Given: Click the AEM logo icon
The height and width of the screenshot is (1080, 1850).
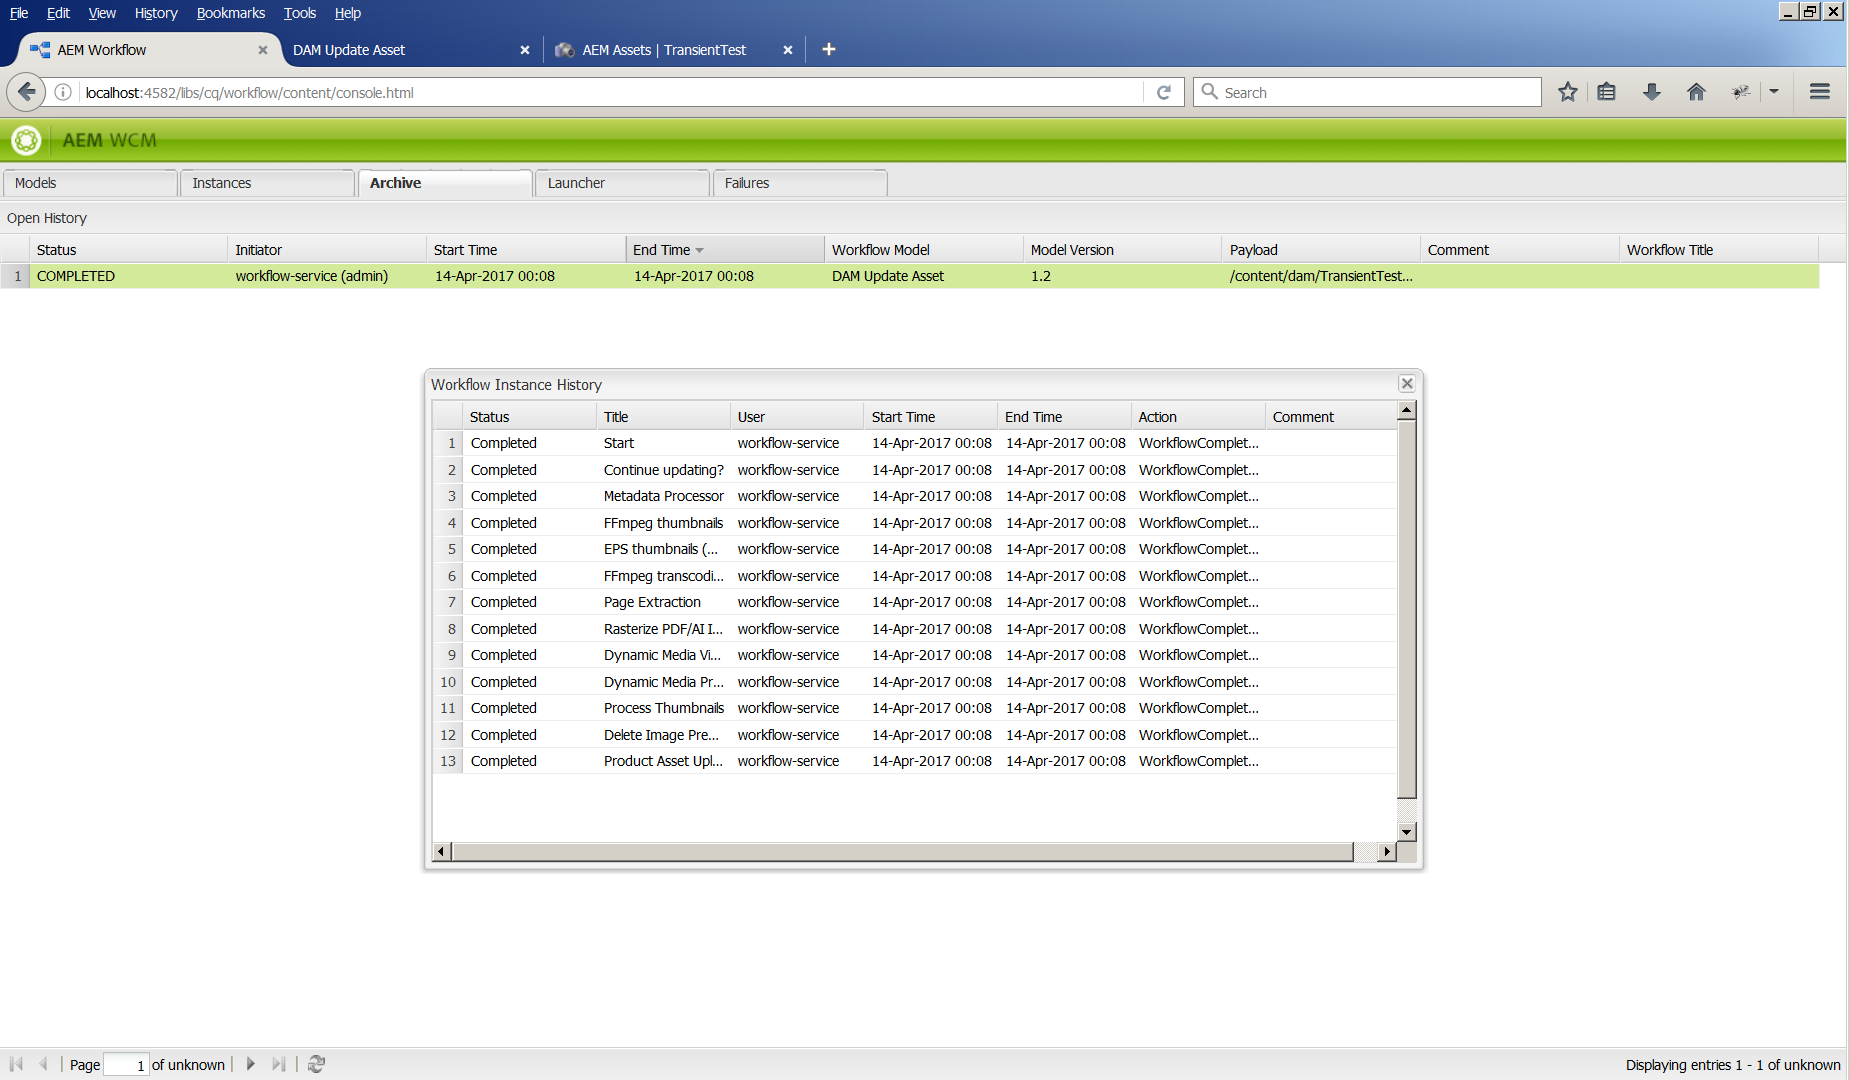Looking at the screenshot, I should [x=26, y=140].
